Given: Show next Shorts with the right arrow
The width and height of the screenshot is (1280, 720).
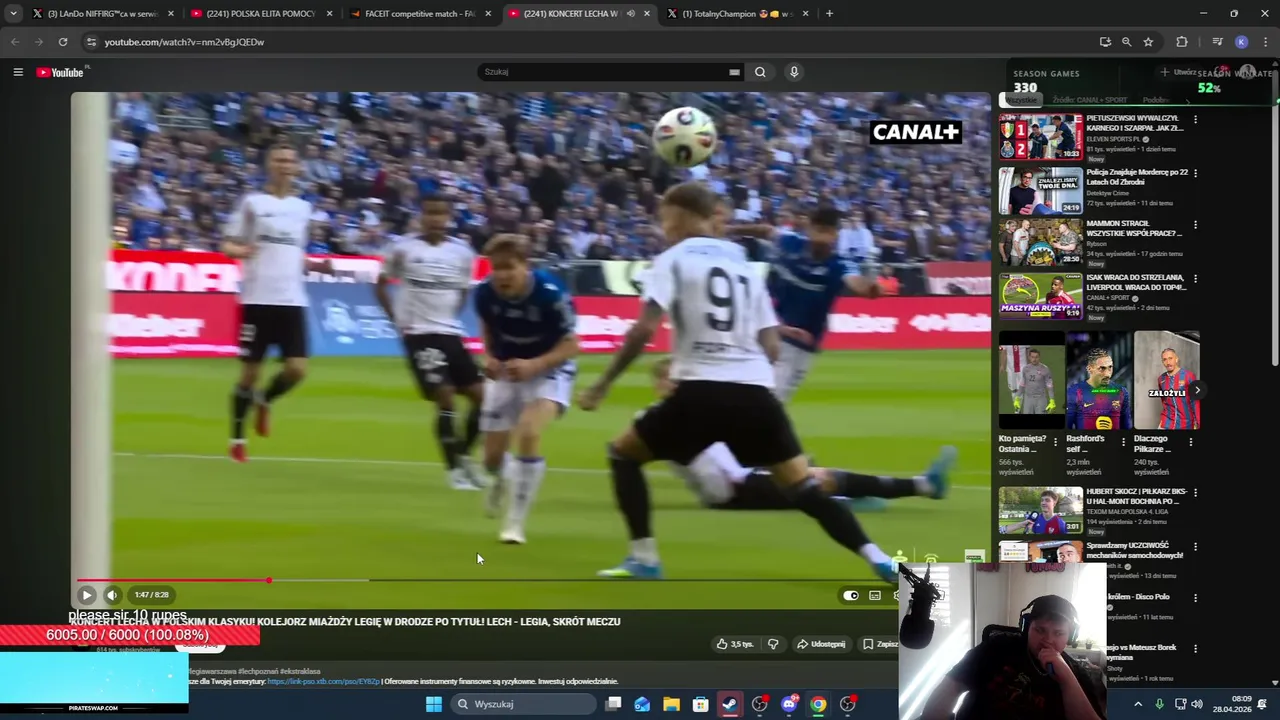Looking at the screenshot, I should [x=1197, y=390].
